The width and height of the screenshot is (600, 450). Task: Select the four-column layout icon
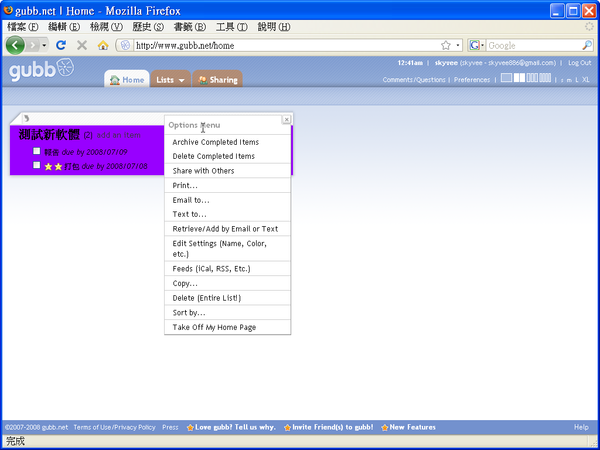pos(545,78)
